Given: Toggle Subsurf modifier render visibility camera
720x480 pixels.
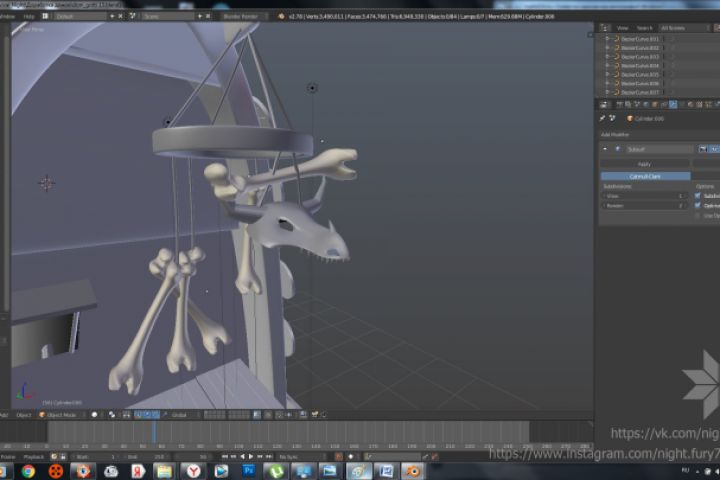Looking at the screenshot, I should pos(703,149).
